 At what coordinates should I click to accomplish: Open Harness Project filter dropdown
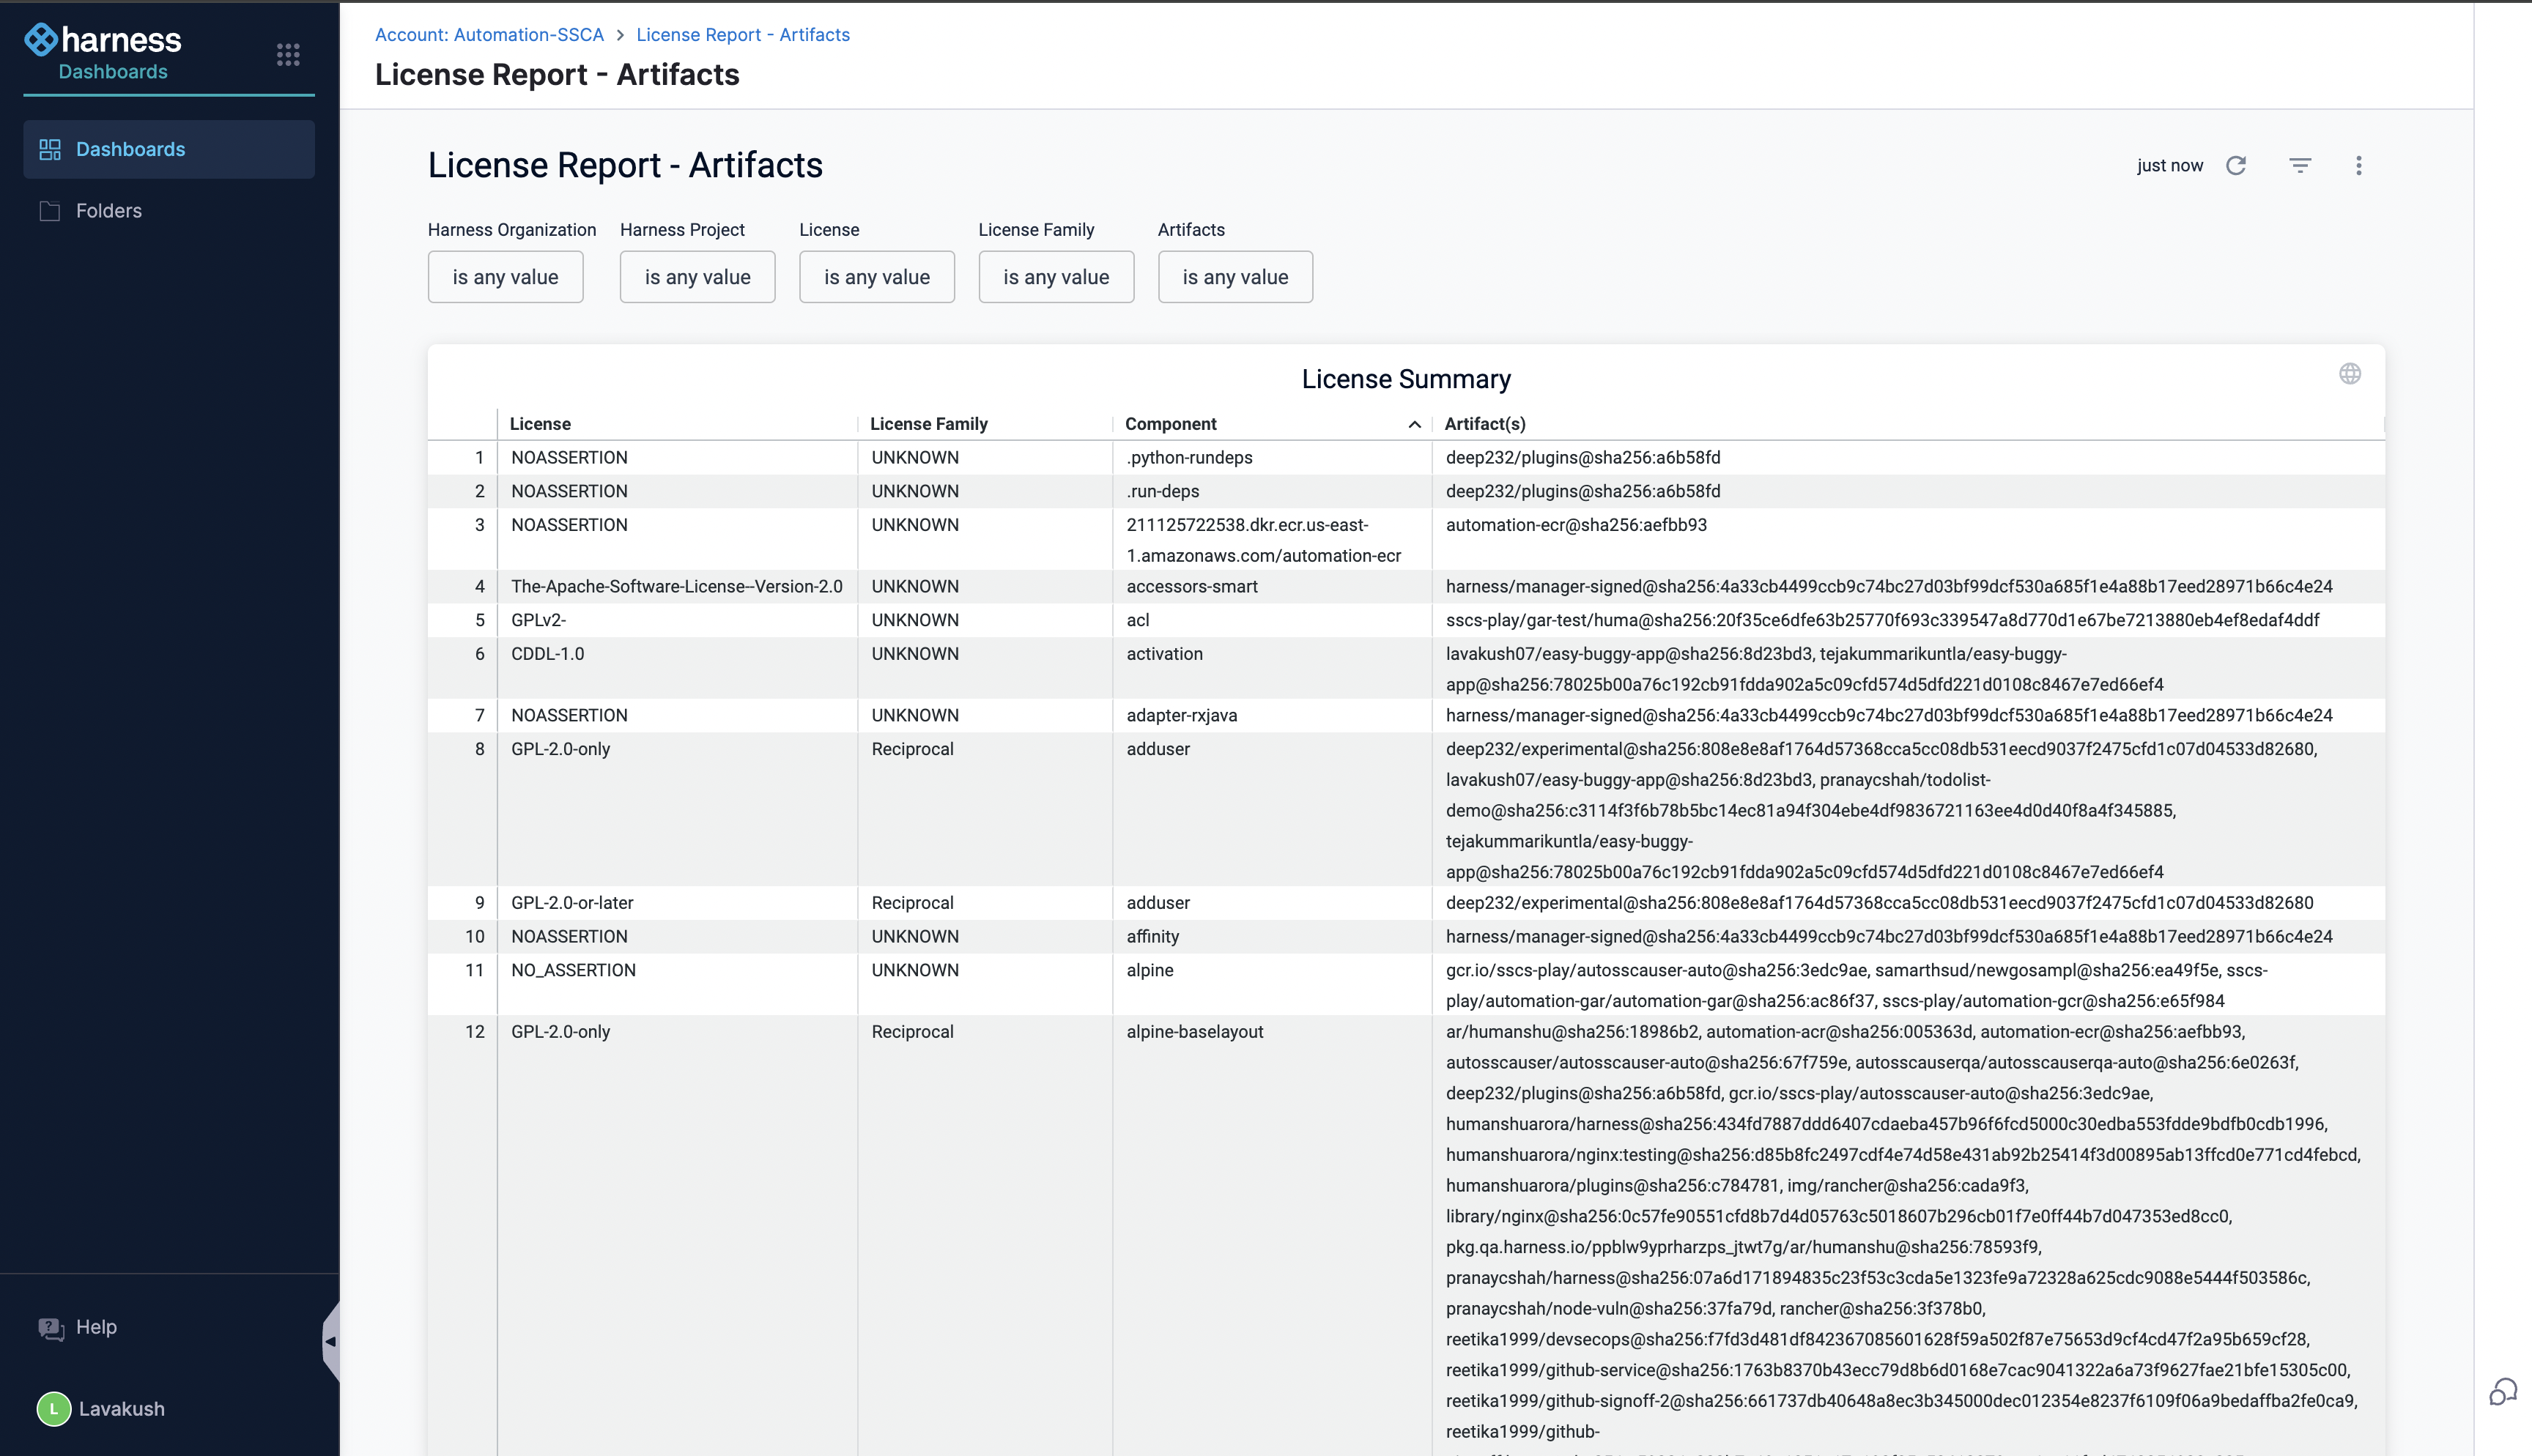coord(697,277)
